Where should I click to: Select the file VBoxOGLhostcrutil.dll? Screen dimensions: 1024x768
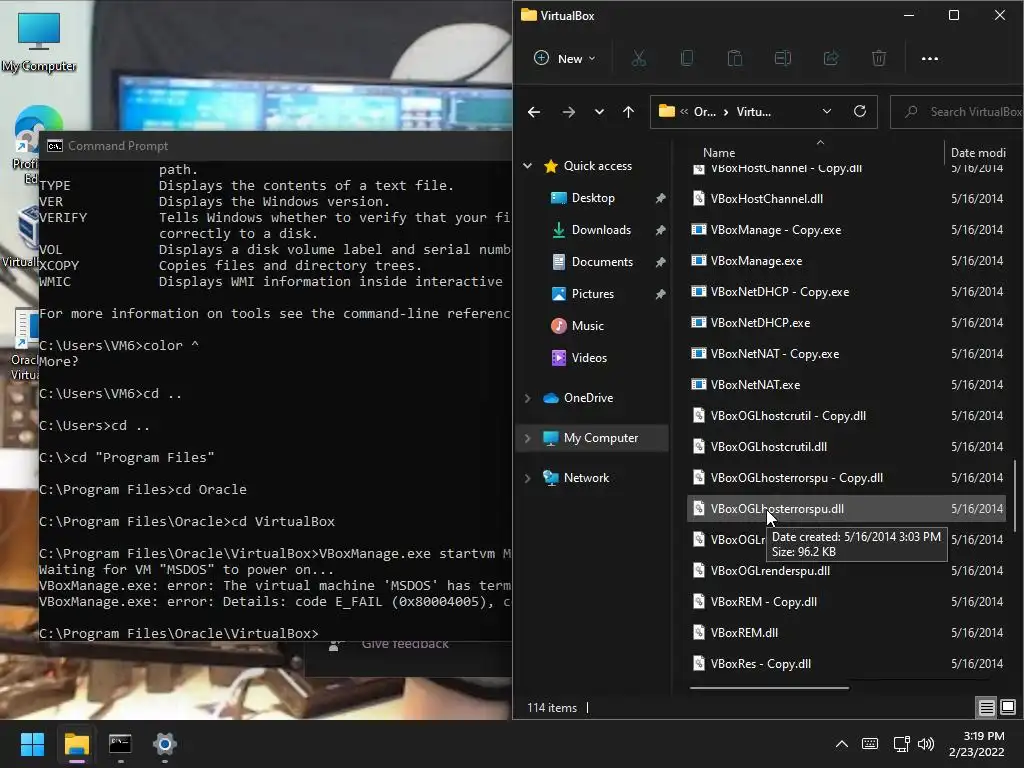[769, 447]
